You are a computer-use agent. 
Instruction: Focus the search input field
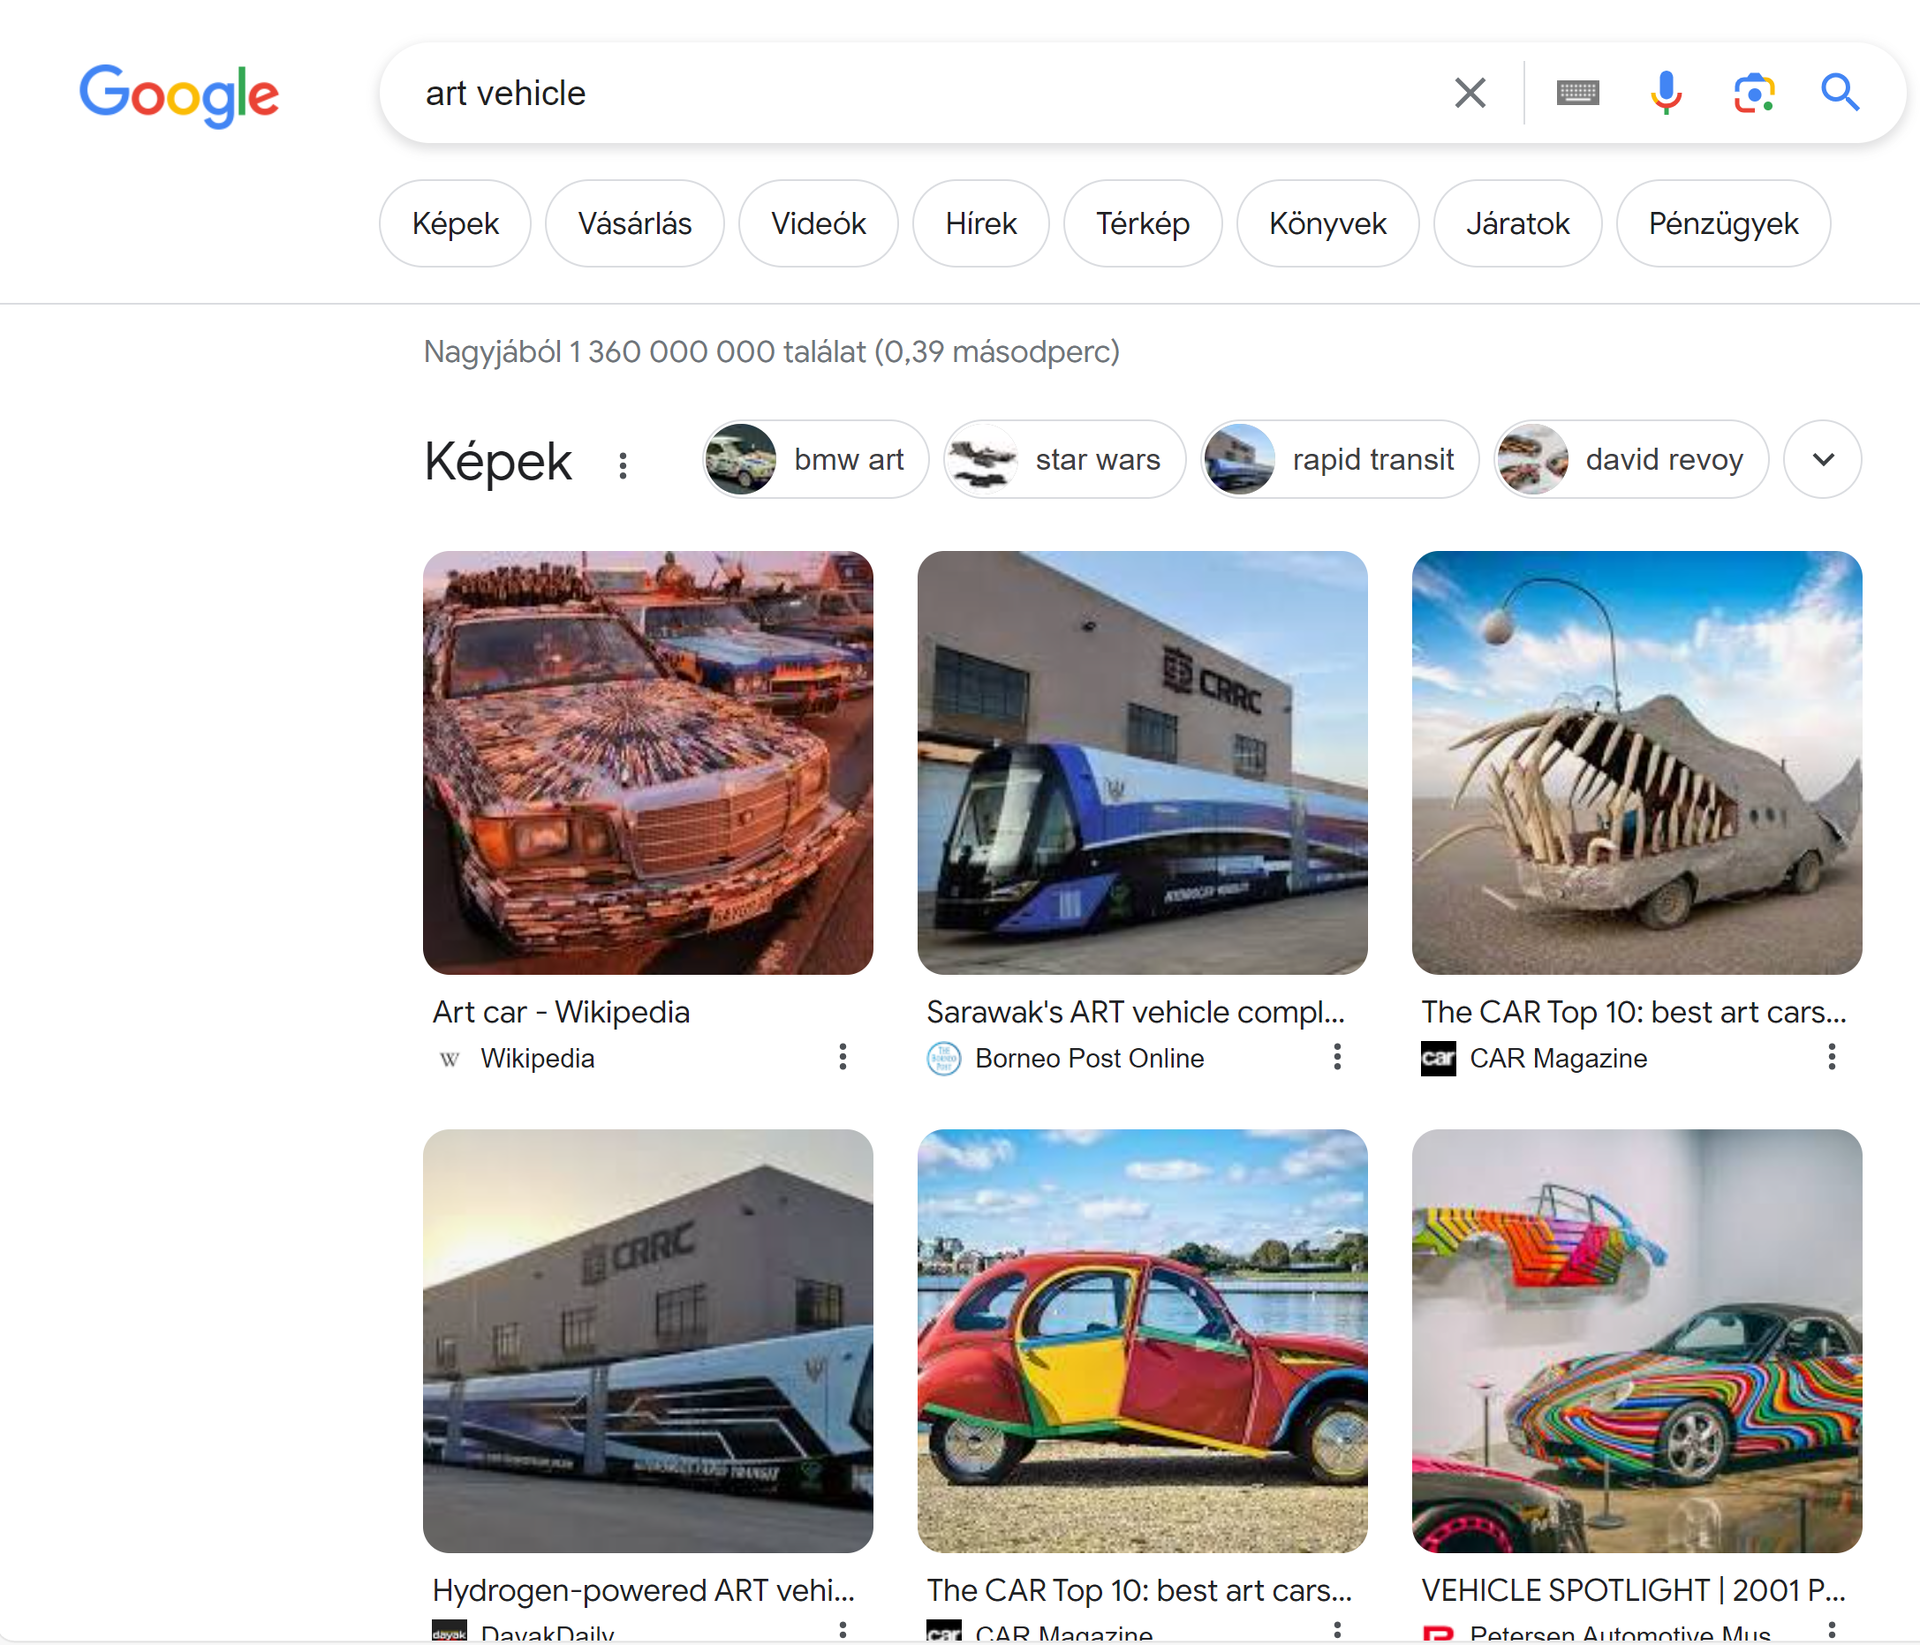(x=900, y=93)
